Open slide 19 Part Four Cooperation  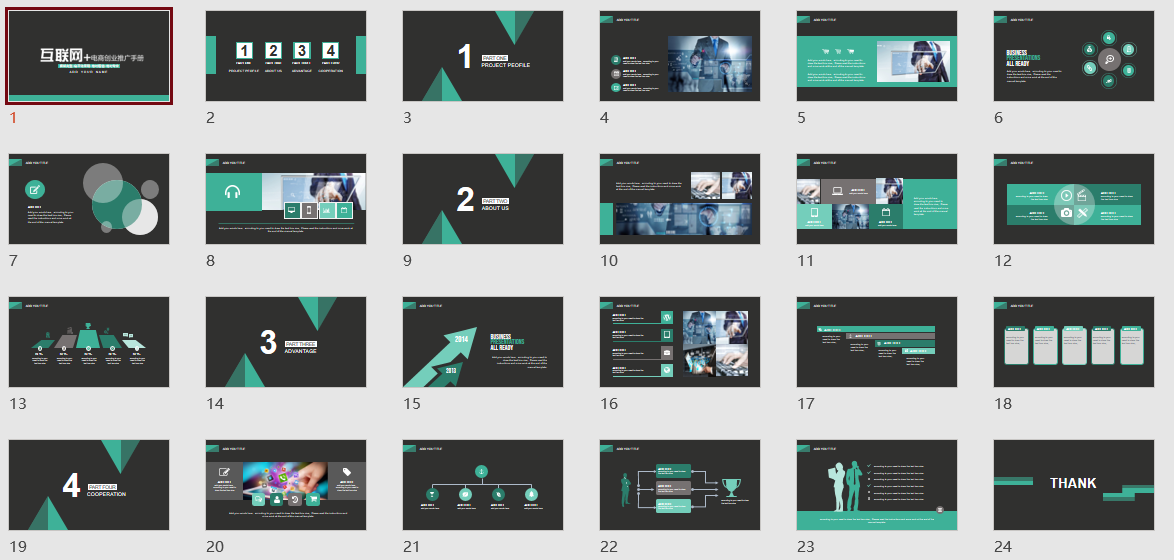(89, 485)
